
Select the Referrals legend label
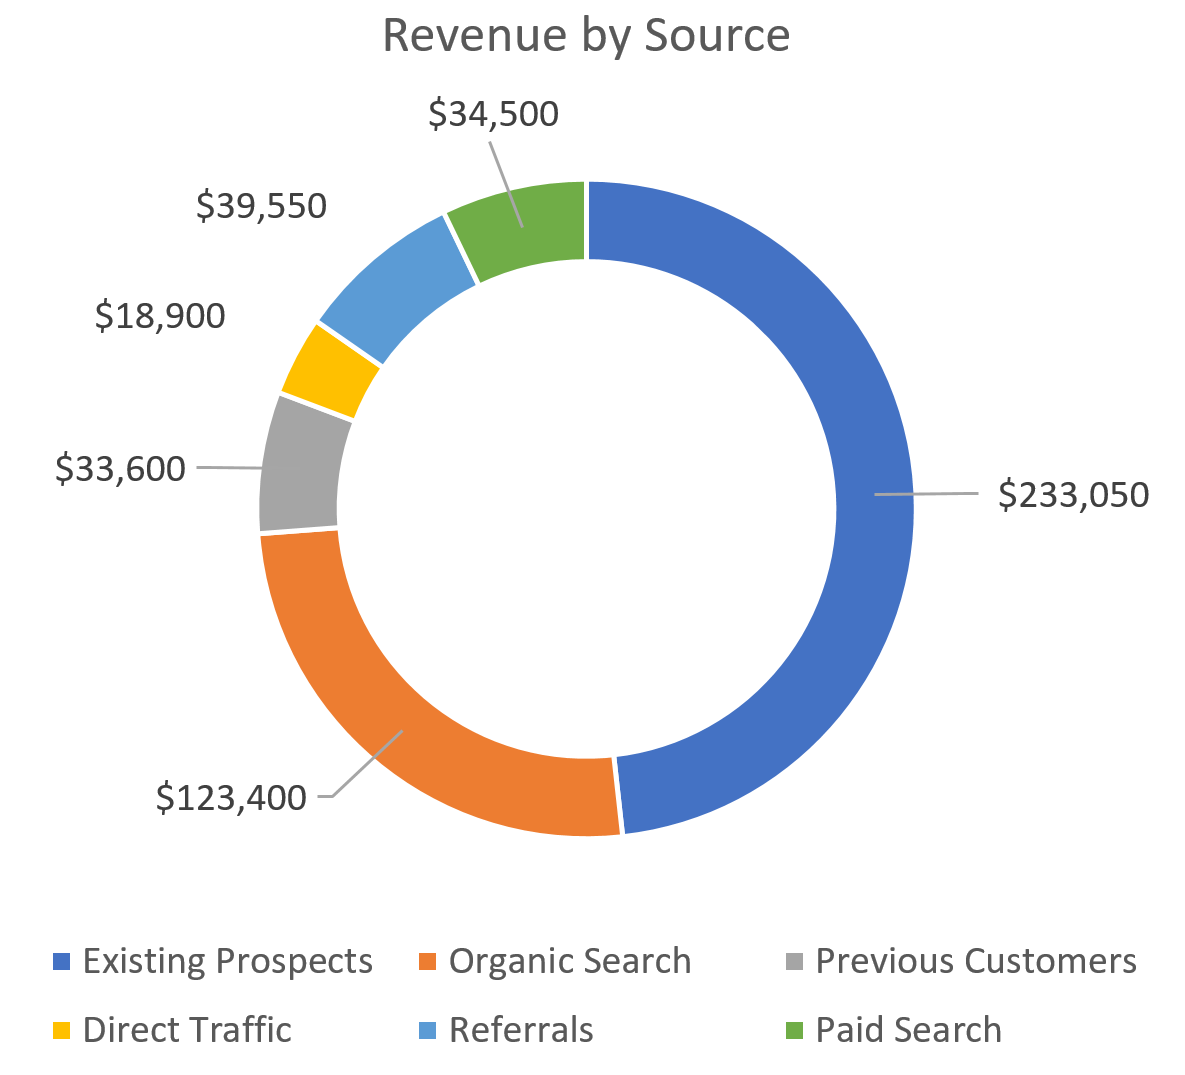pyautogui.click(x=521, y=1030)
